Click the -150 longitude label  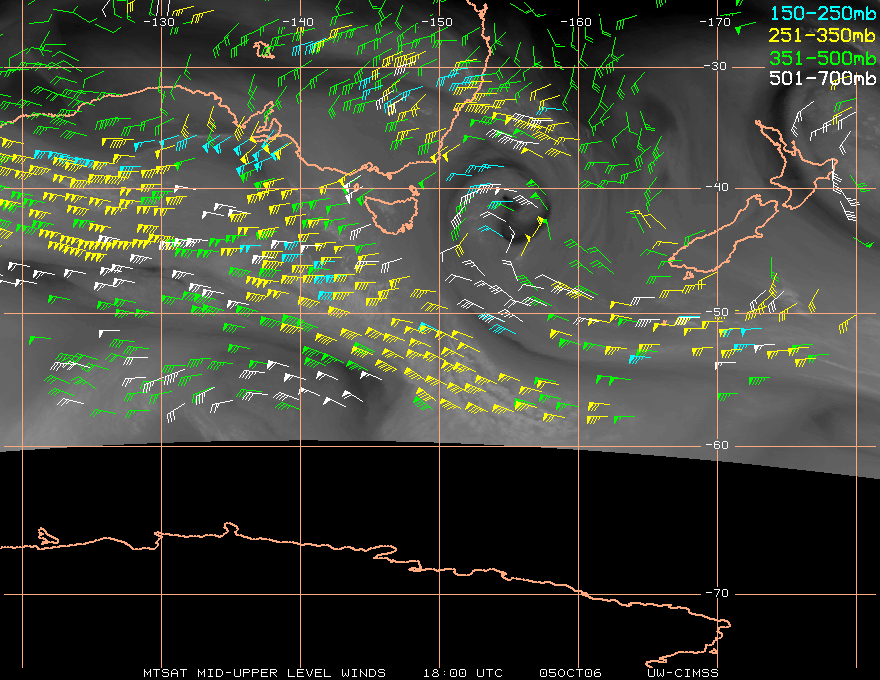click(x=437, y=22)
